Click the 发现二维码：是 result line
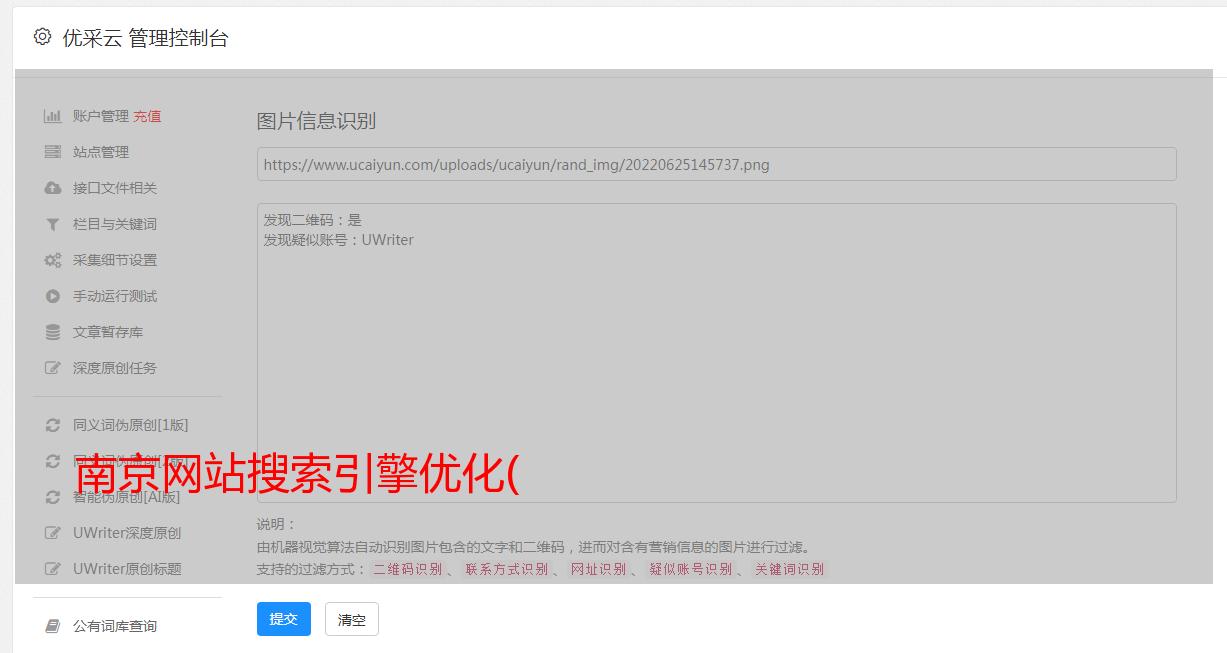The image size is (1227, 653). [x=312, y=220]
